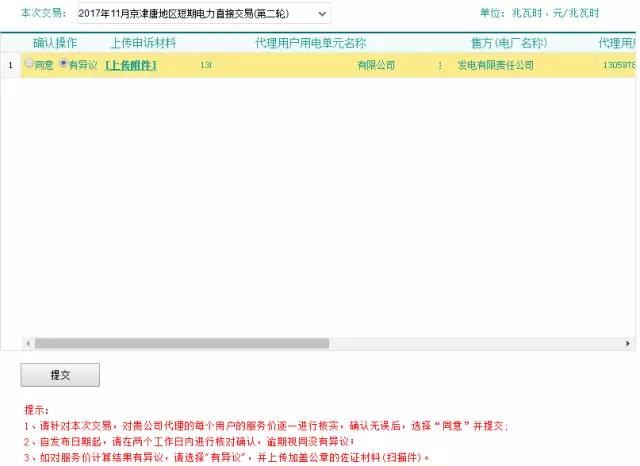The image size is (640, 466).
Task: Click the 本次交易 label text
Action: point(42,14)
